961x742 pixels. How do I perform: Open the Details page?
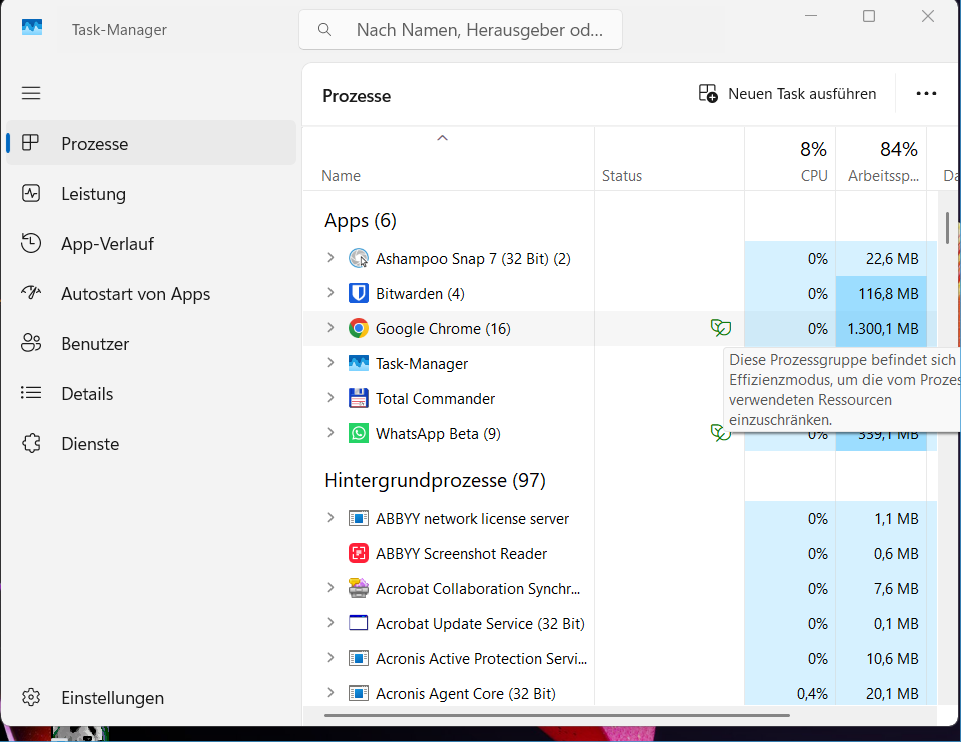tap(151, 394)
